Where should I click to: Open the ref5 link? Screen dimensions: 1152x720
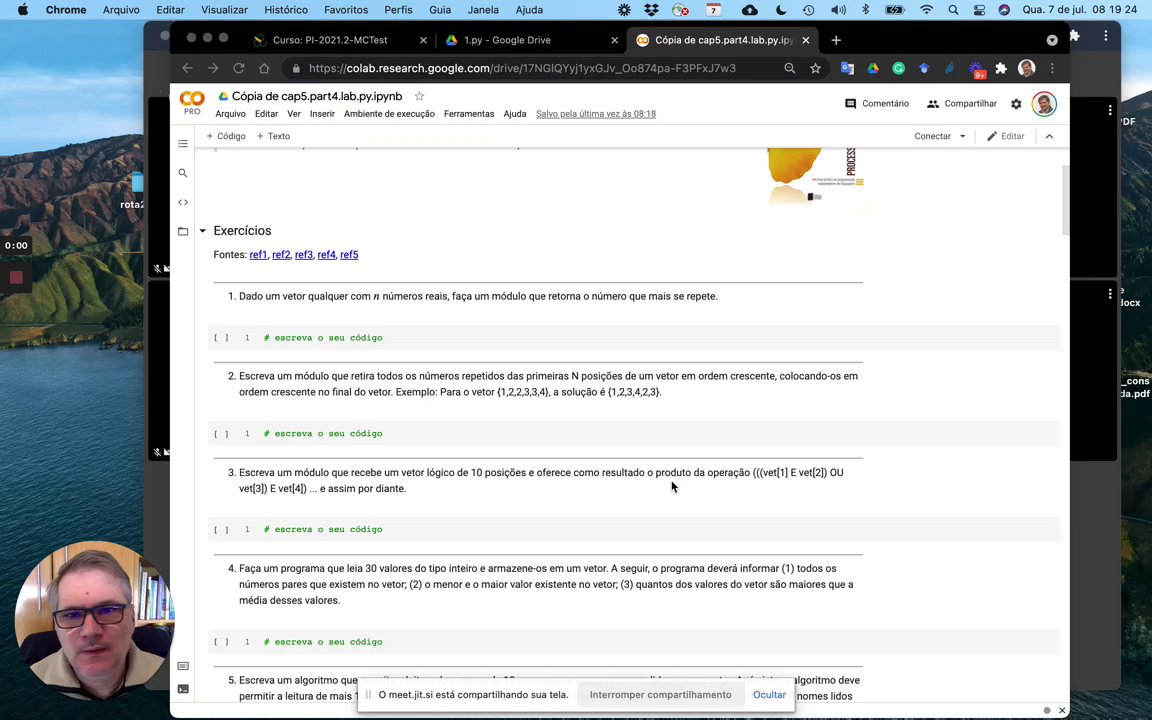pyautogui.click(x=349, y=255)
